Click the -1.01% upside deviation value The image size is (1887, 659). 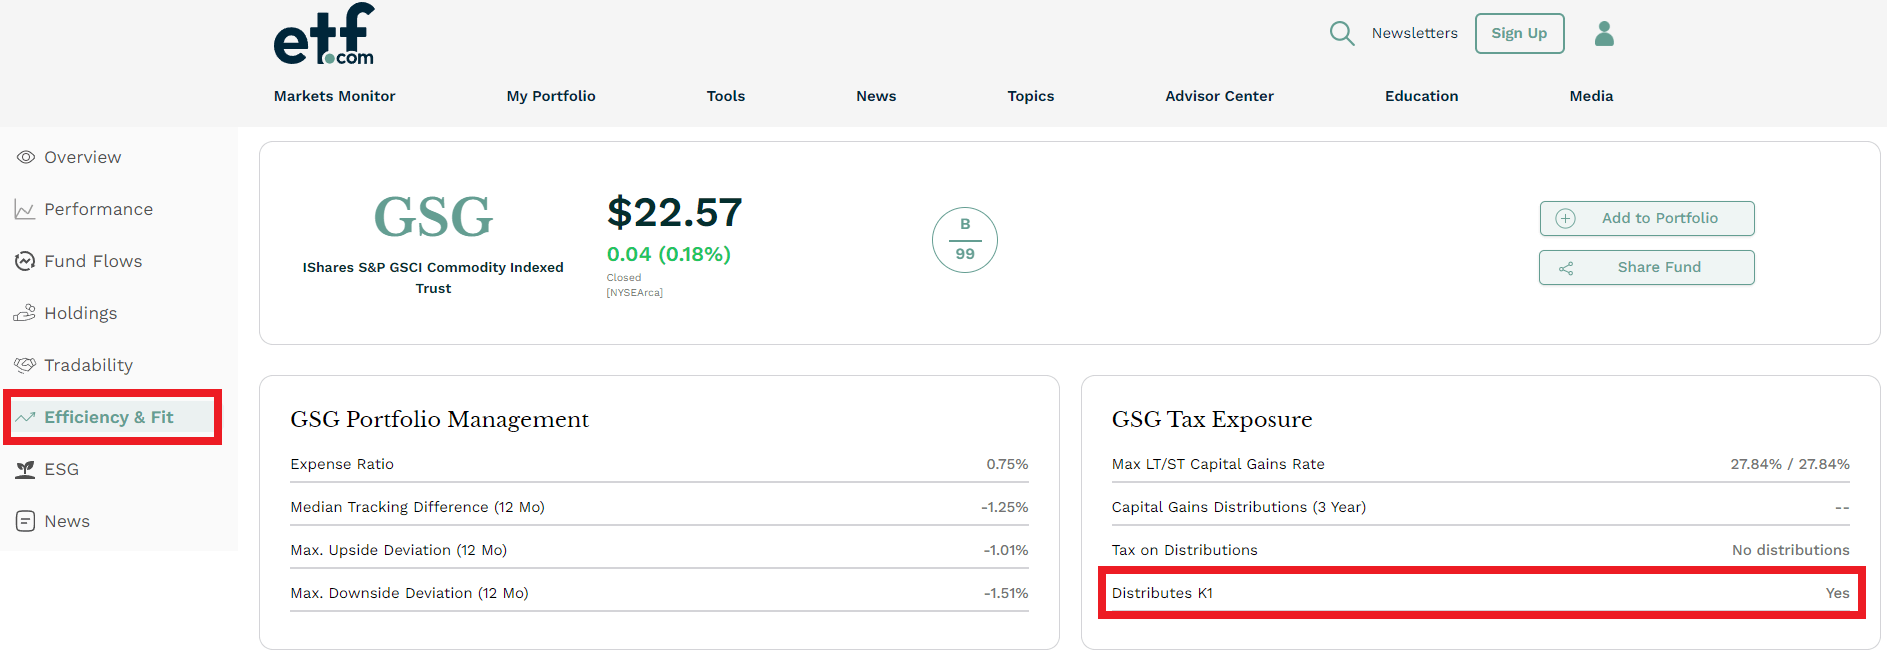pos(1006,550)
